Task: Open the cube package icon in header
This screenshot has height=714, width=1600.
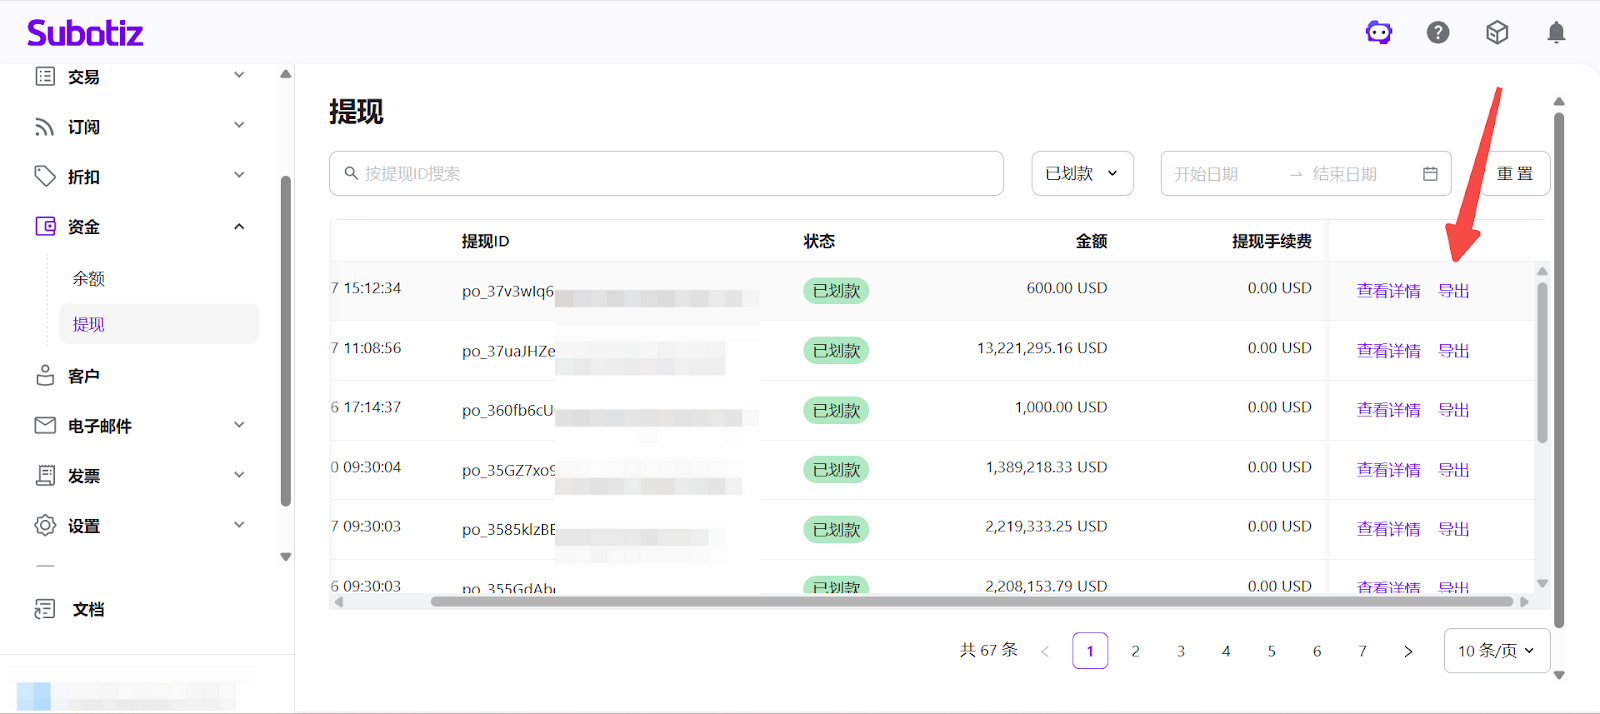Action: pyautogui.click(x=1497, y=33)
